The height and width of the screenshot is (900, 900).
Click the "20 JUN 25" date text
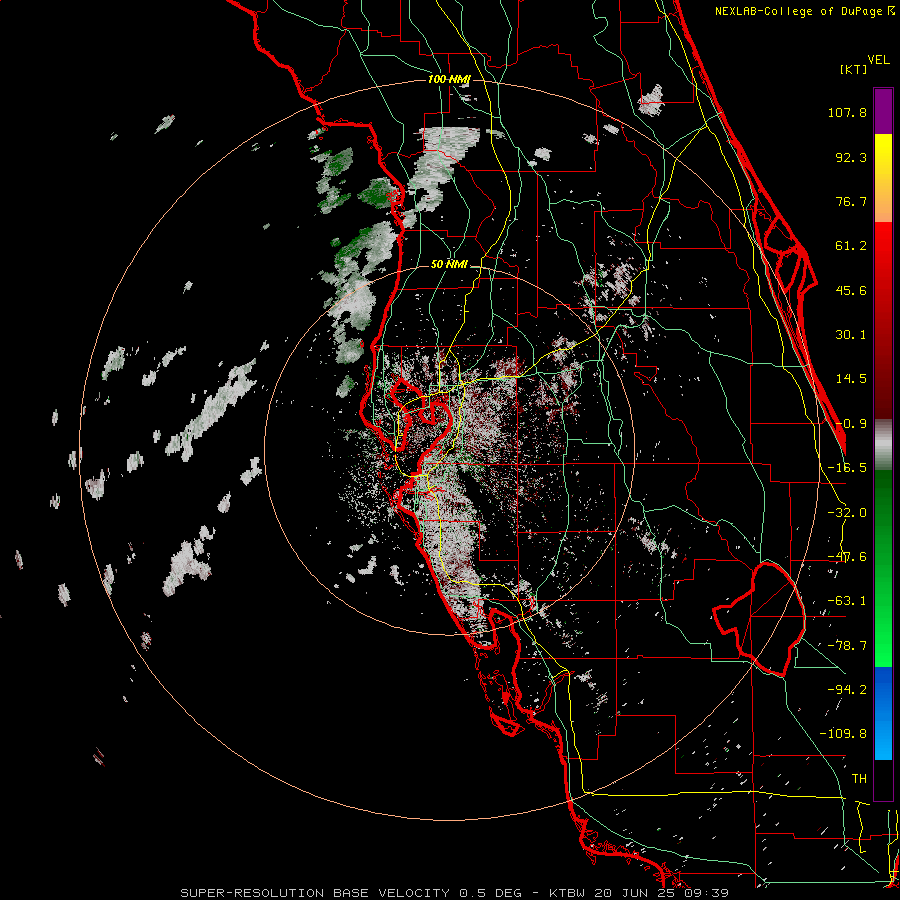click(x=636, y=893)
